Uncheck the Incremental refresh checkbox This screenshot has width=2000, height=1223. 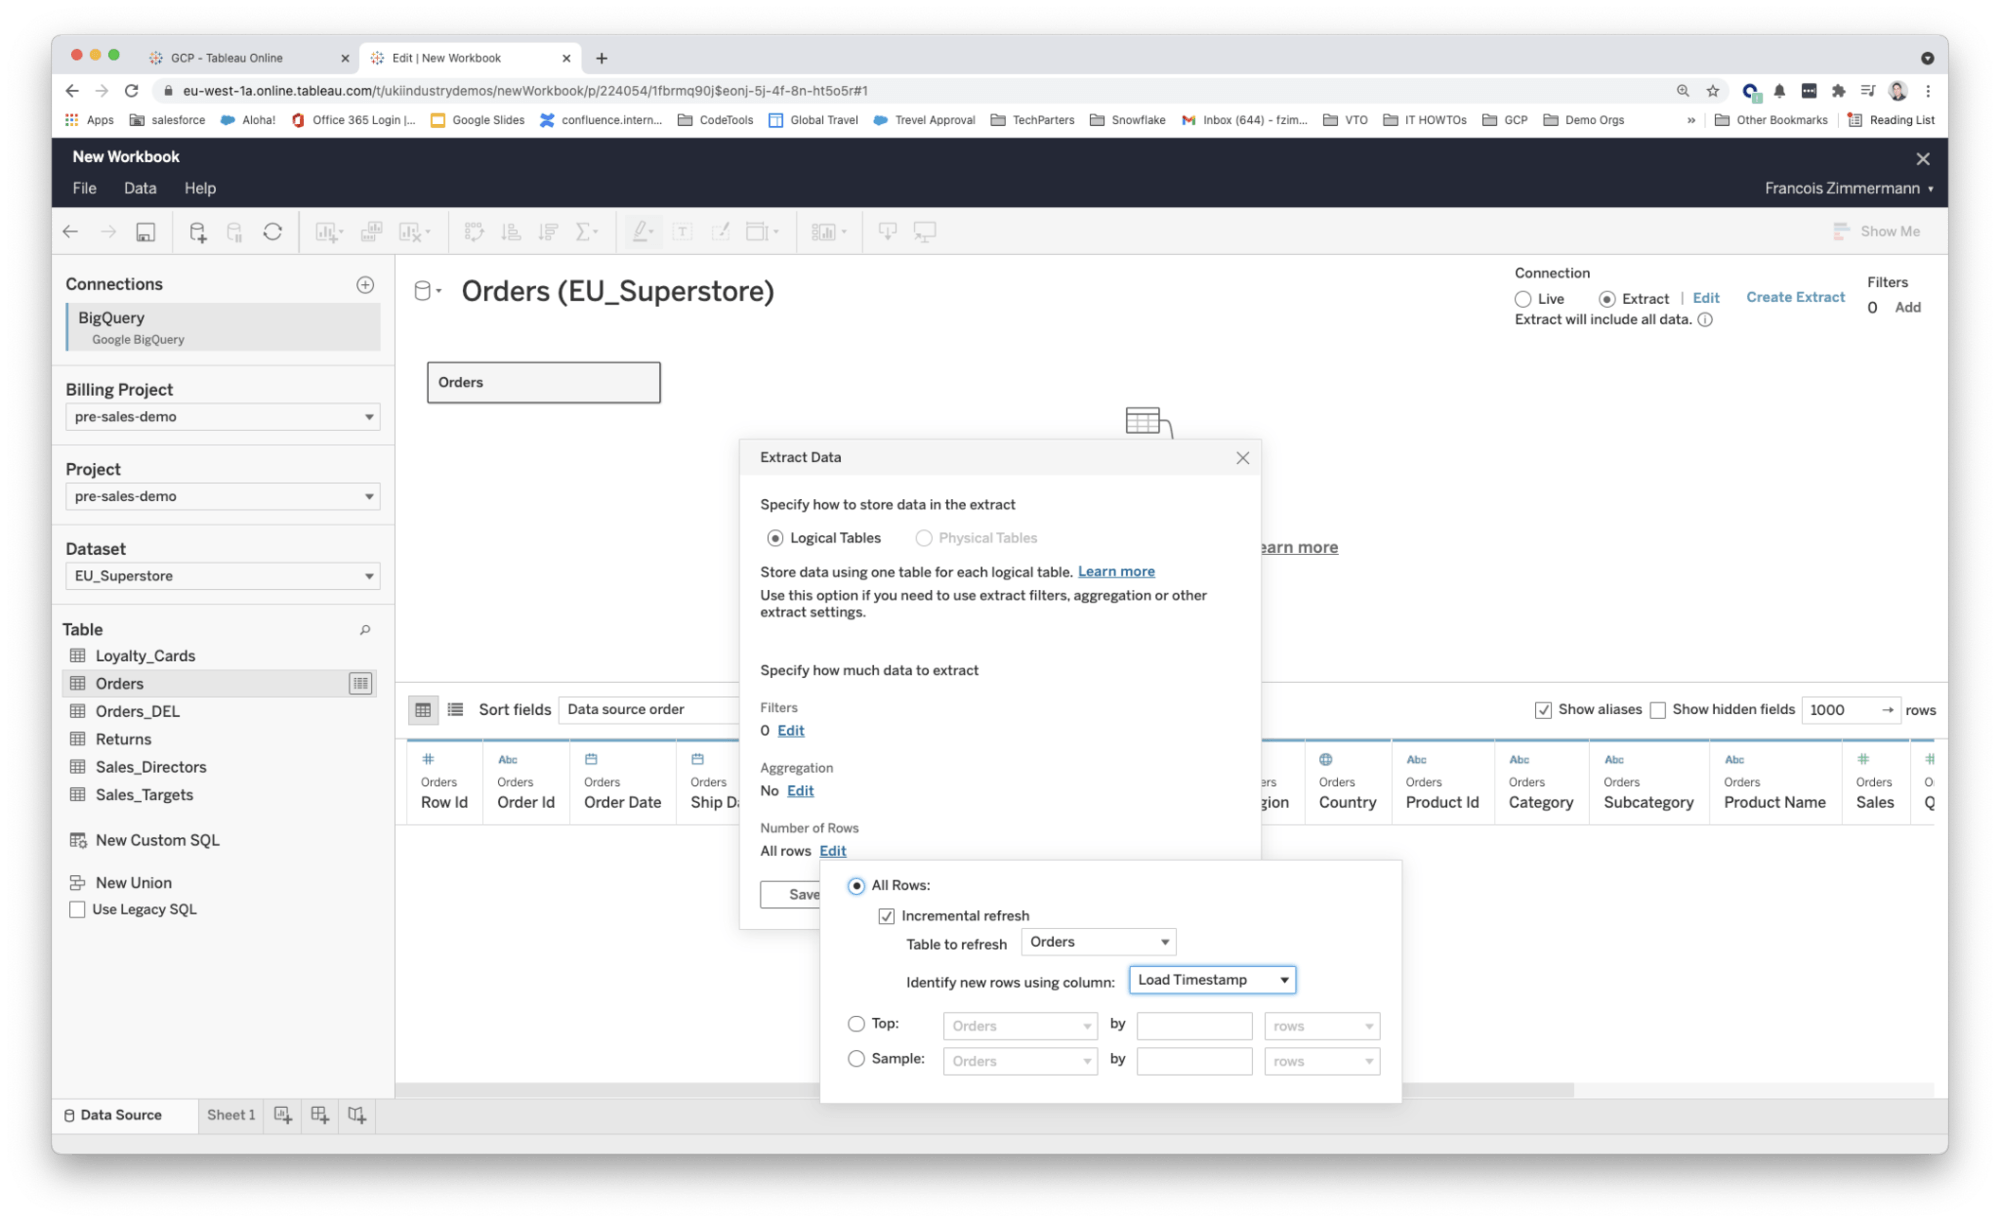886,916
